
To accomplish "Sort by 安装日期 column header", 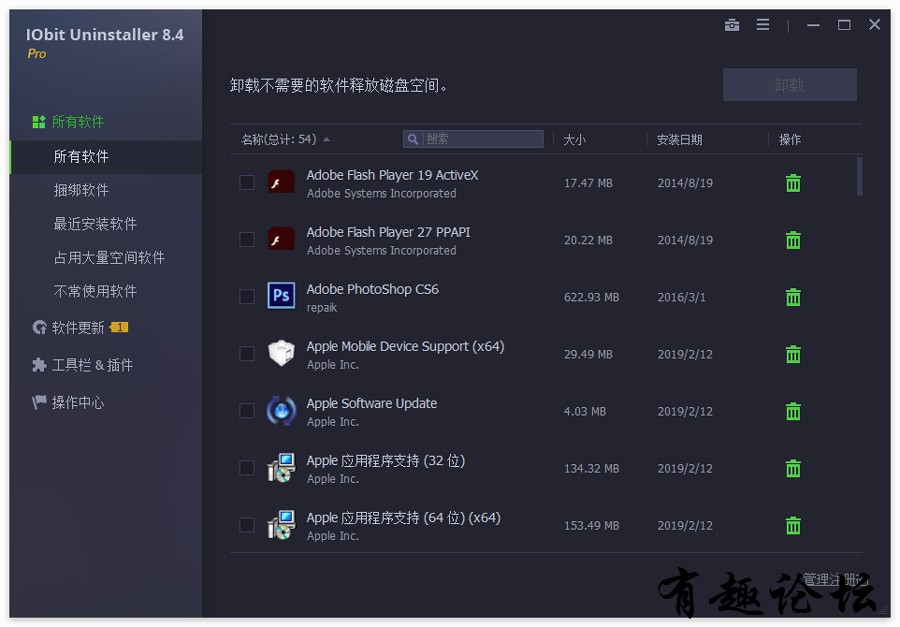I will (x=680, y=140).
